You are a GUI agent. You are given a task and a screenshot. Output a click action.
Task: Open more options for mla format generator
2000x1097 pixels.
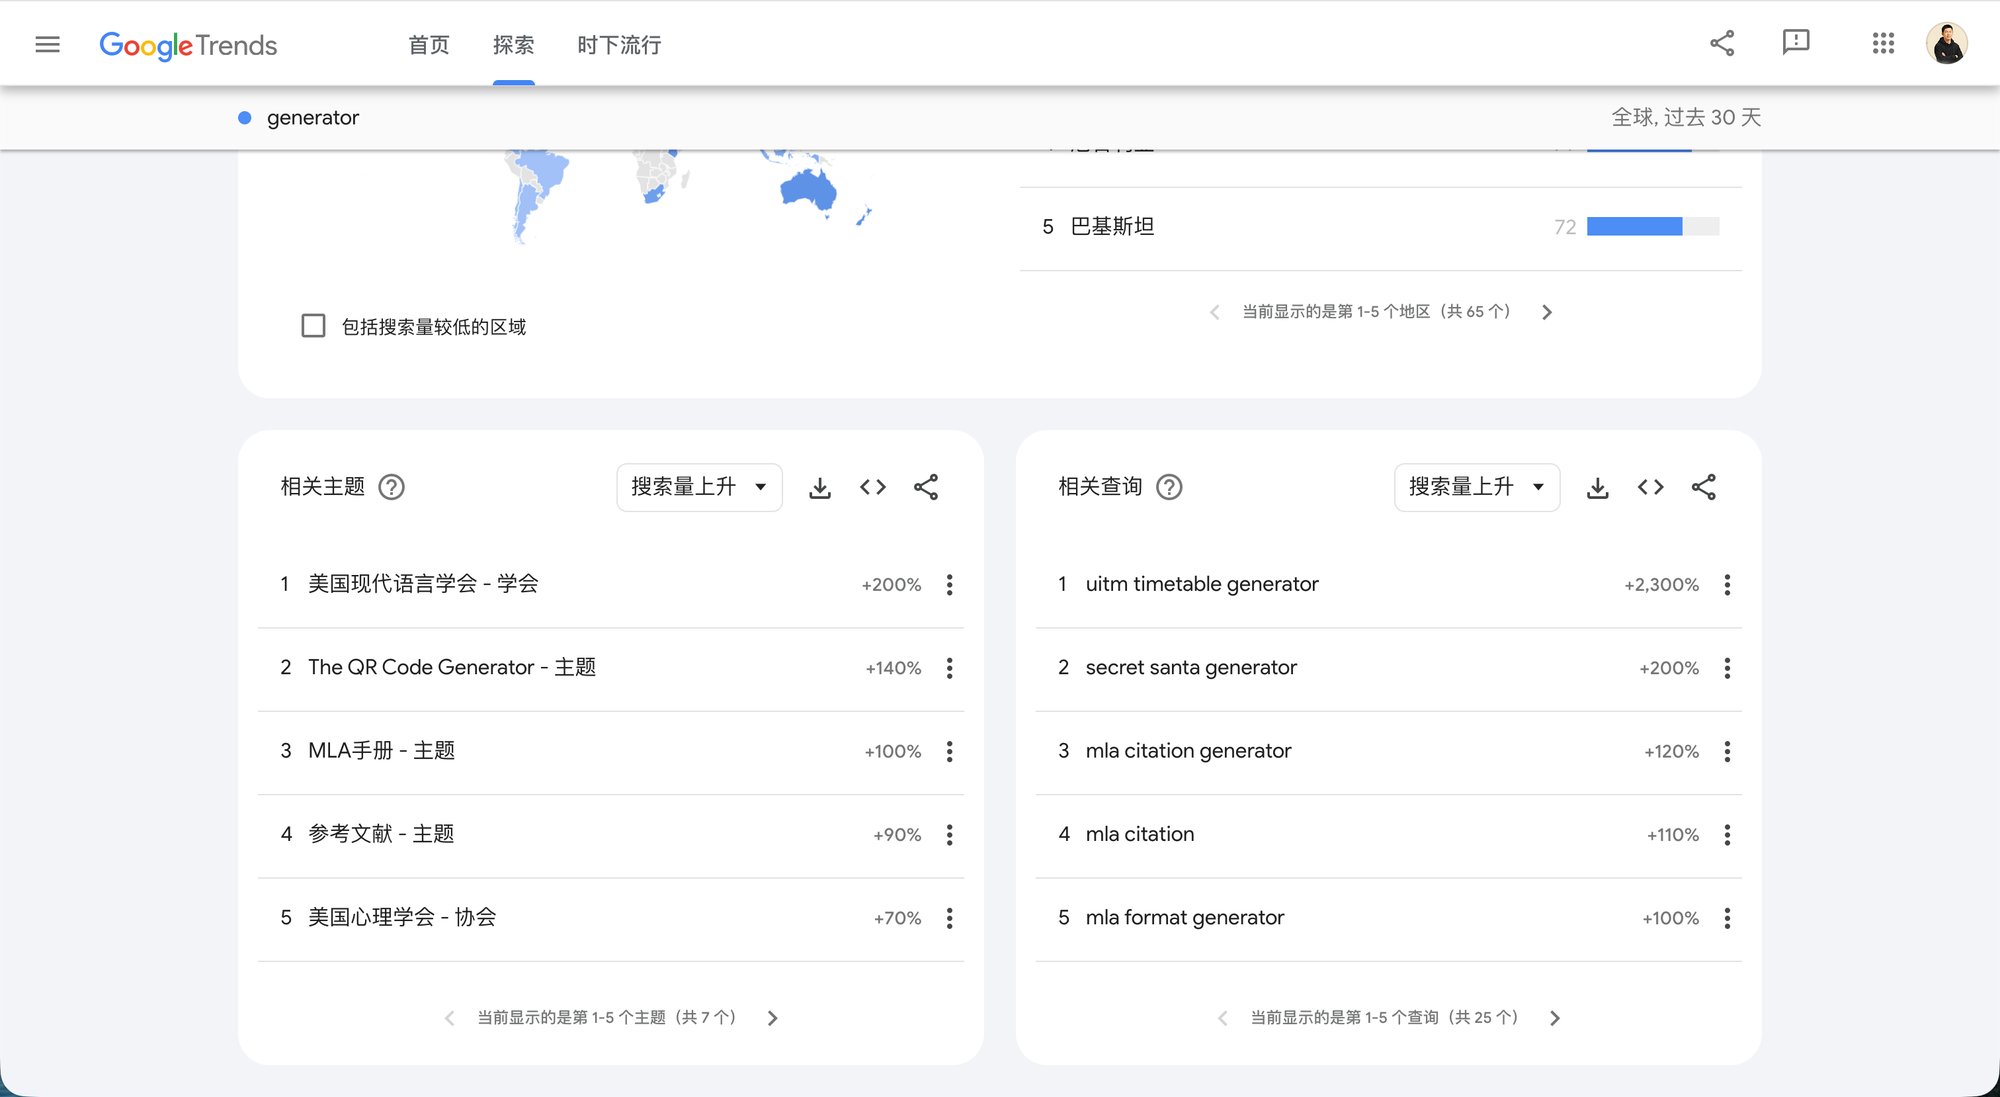[x=1727, y=918]
